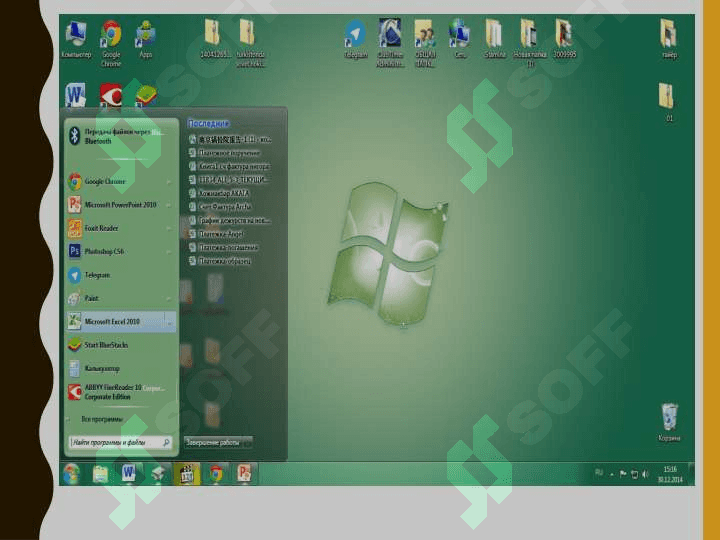Screen dimensions: 720x540
Task: Expand PowerPoint 2010 jump list arrow
Action: point(169,205)
